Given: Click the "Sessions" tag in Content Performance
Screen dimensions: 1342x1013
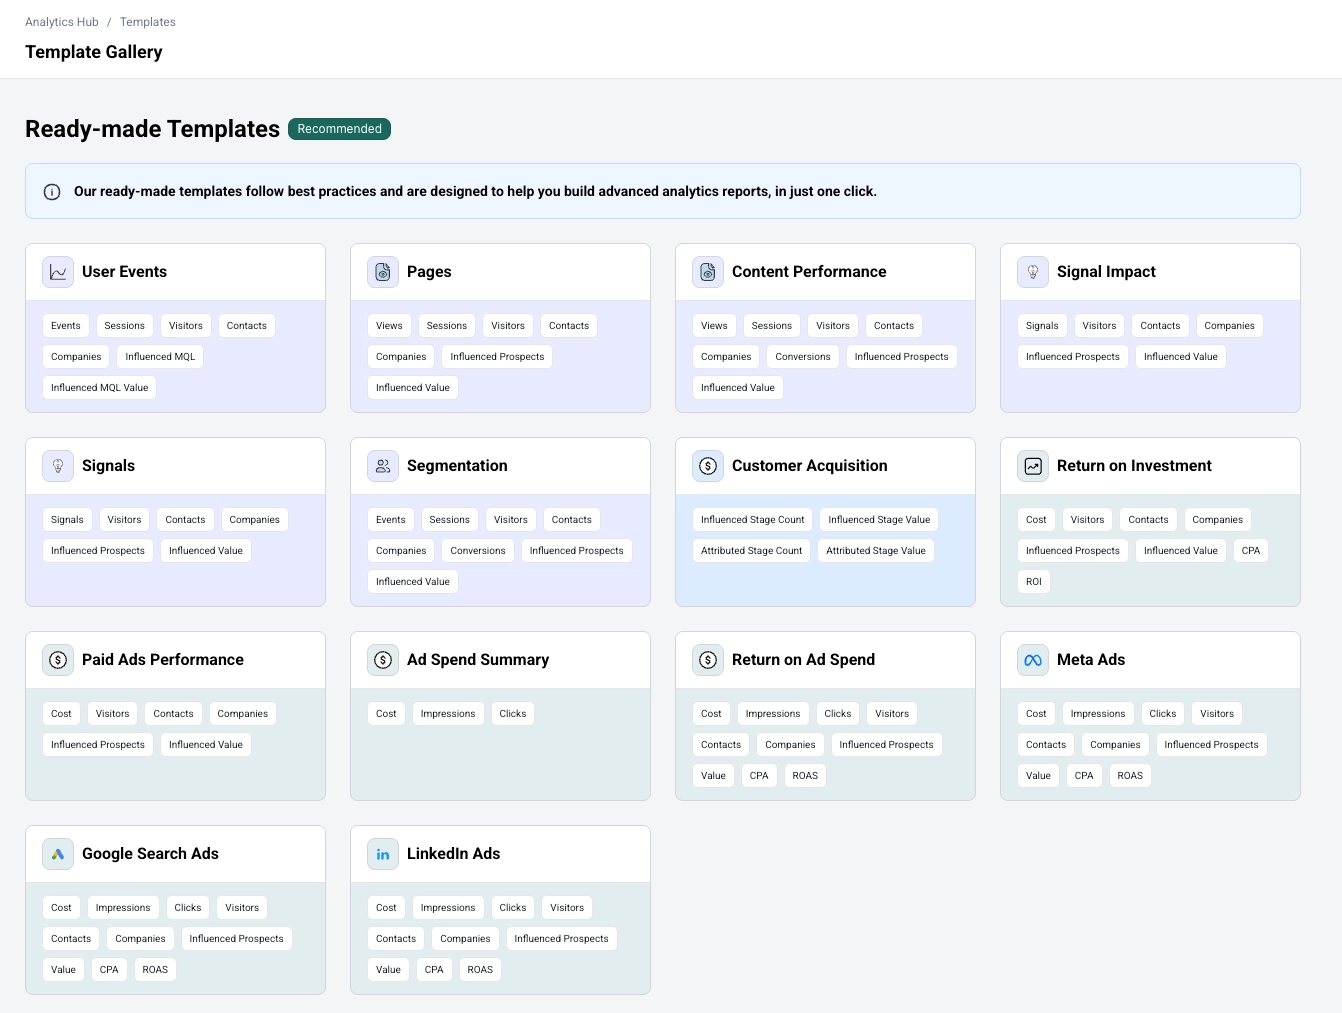Looking at the screenshot, I should point(772,326).
